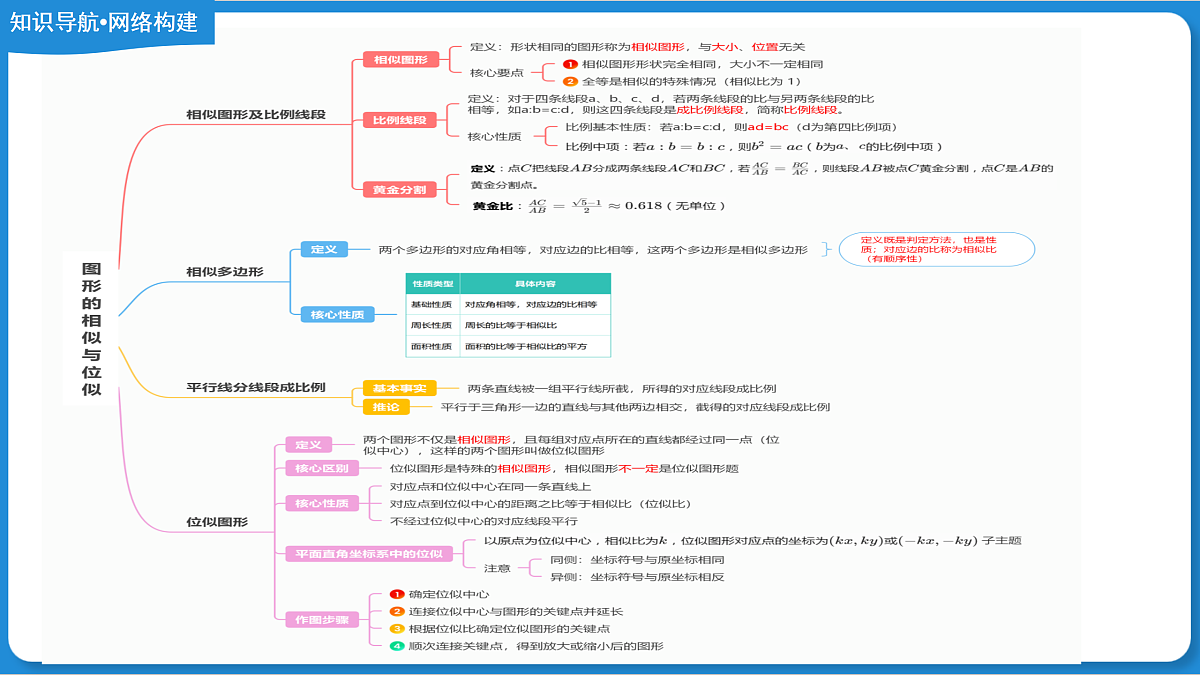
Task: Click the 核心性质 label under 比例线段
Action: point(494,136)
